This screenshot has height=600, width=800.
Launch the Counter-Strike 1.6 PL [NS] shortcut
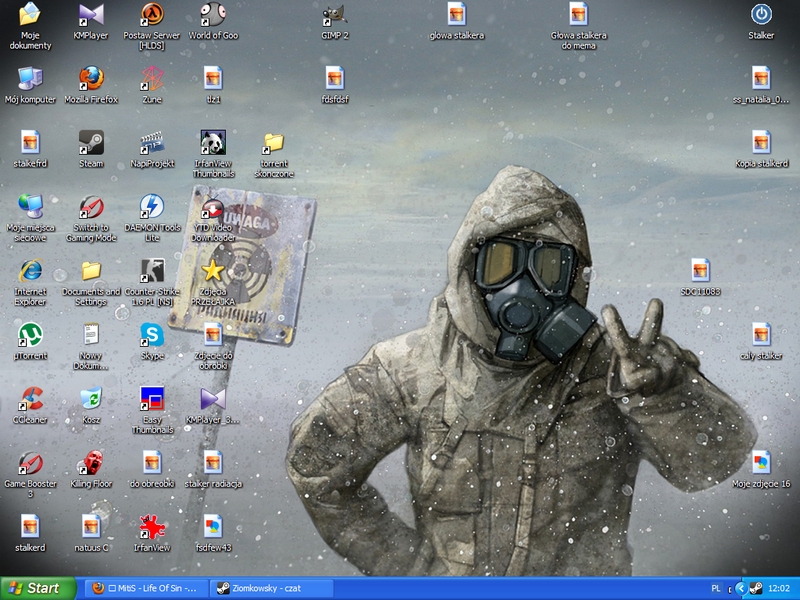point(152,270)
